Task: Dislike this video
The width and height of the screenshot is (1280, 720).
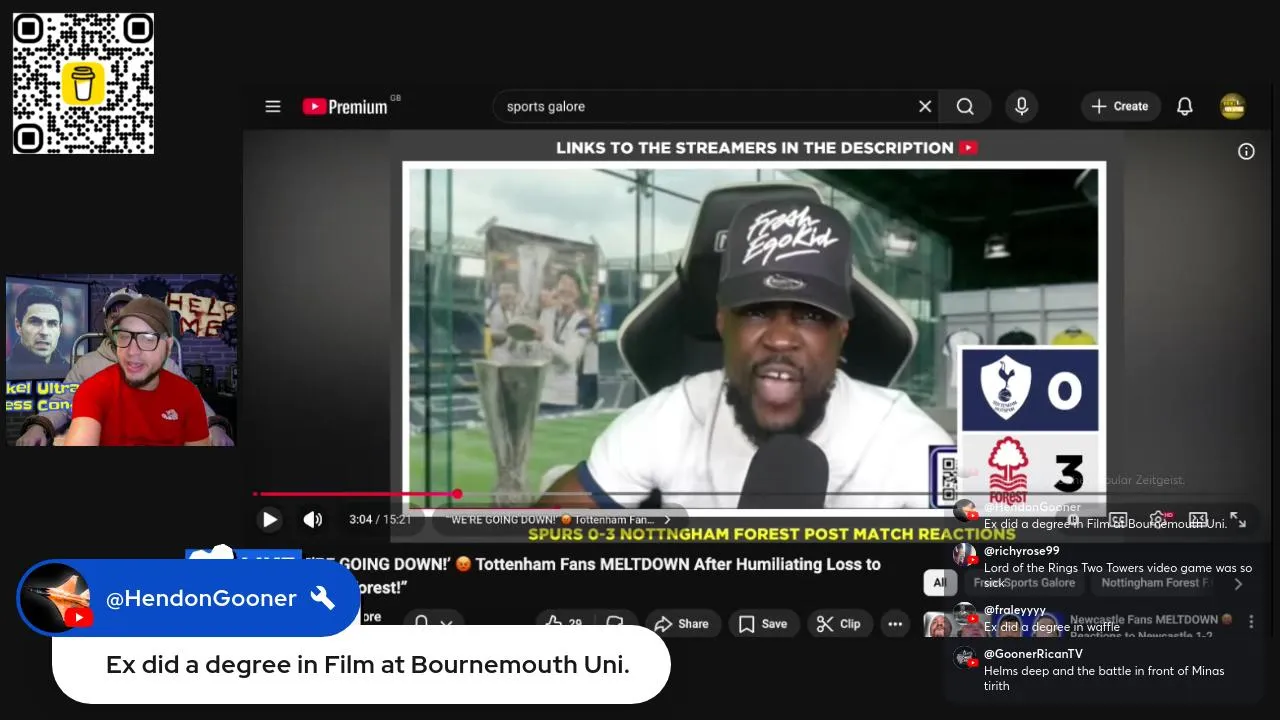Action: coord(616,623)
